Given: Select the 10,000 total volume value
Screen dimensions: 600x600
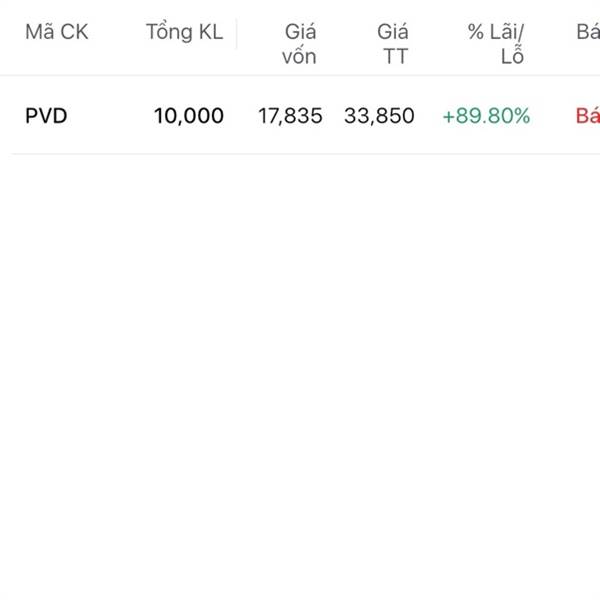Looking at the screenshot, I should click(x=189, y=116).
